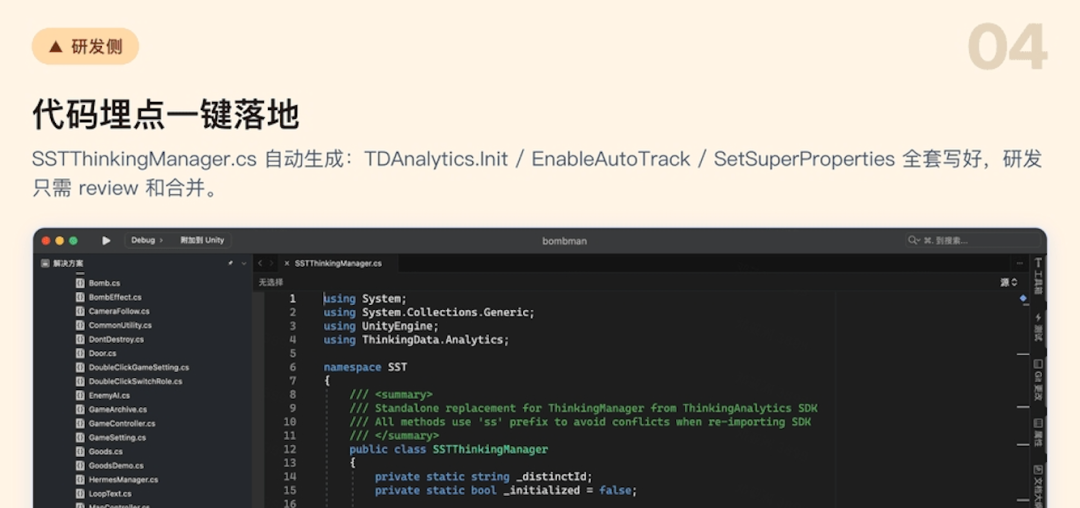Open EnemyAI.cs in solution tree
Image resolution: width=1080 pixels, height=508 pixels.
pos(109,396)
